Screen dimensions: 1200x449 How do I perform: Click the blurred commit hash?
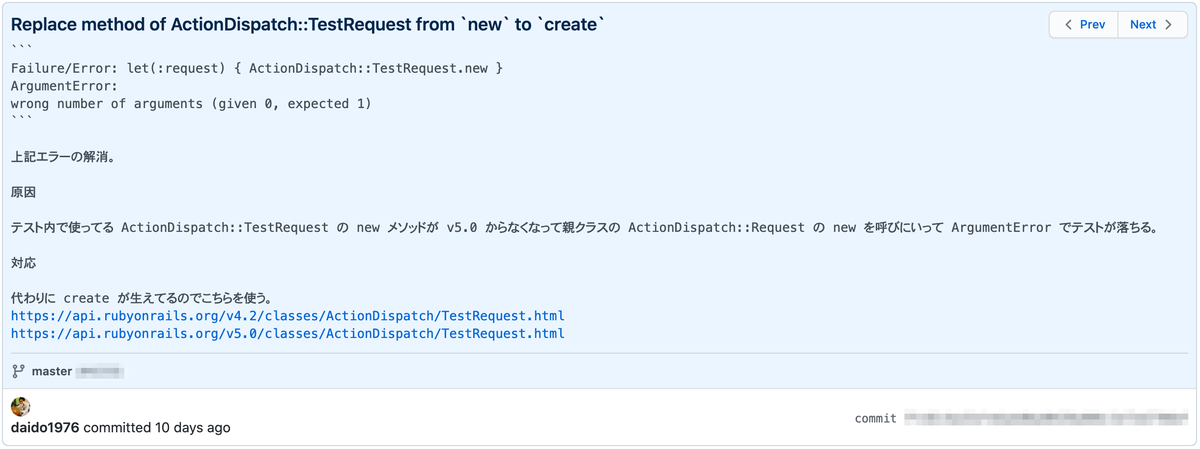(x=1043, y=418)
